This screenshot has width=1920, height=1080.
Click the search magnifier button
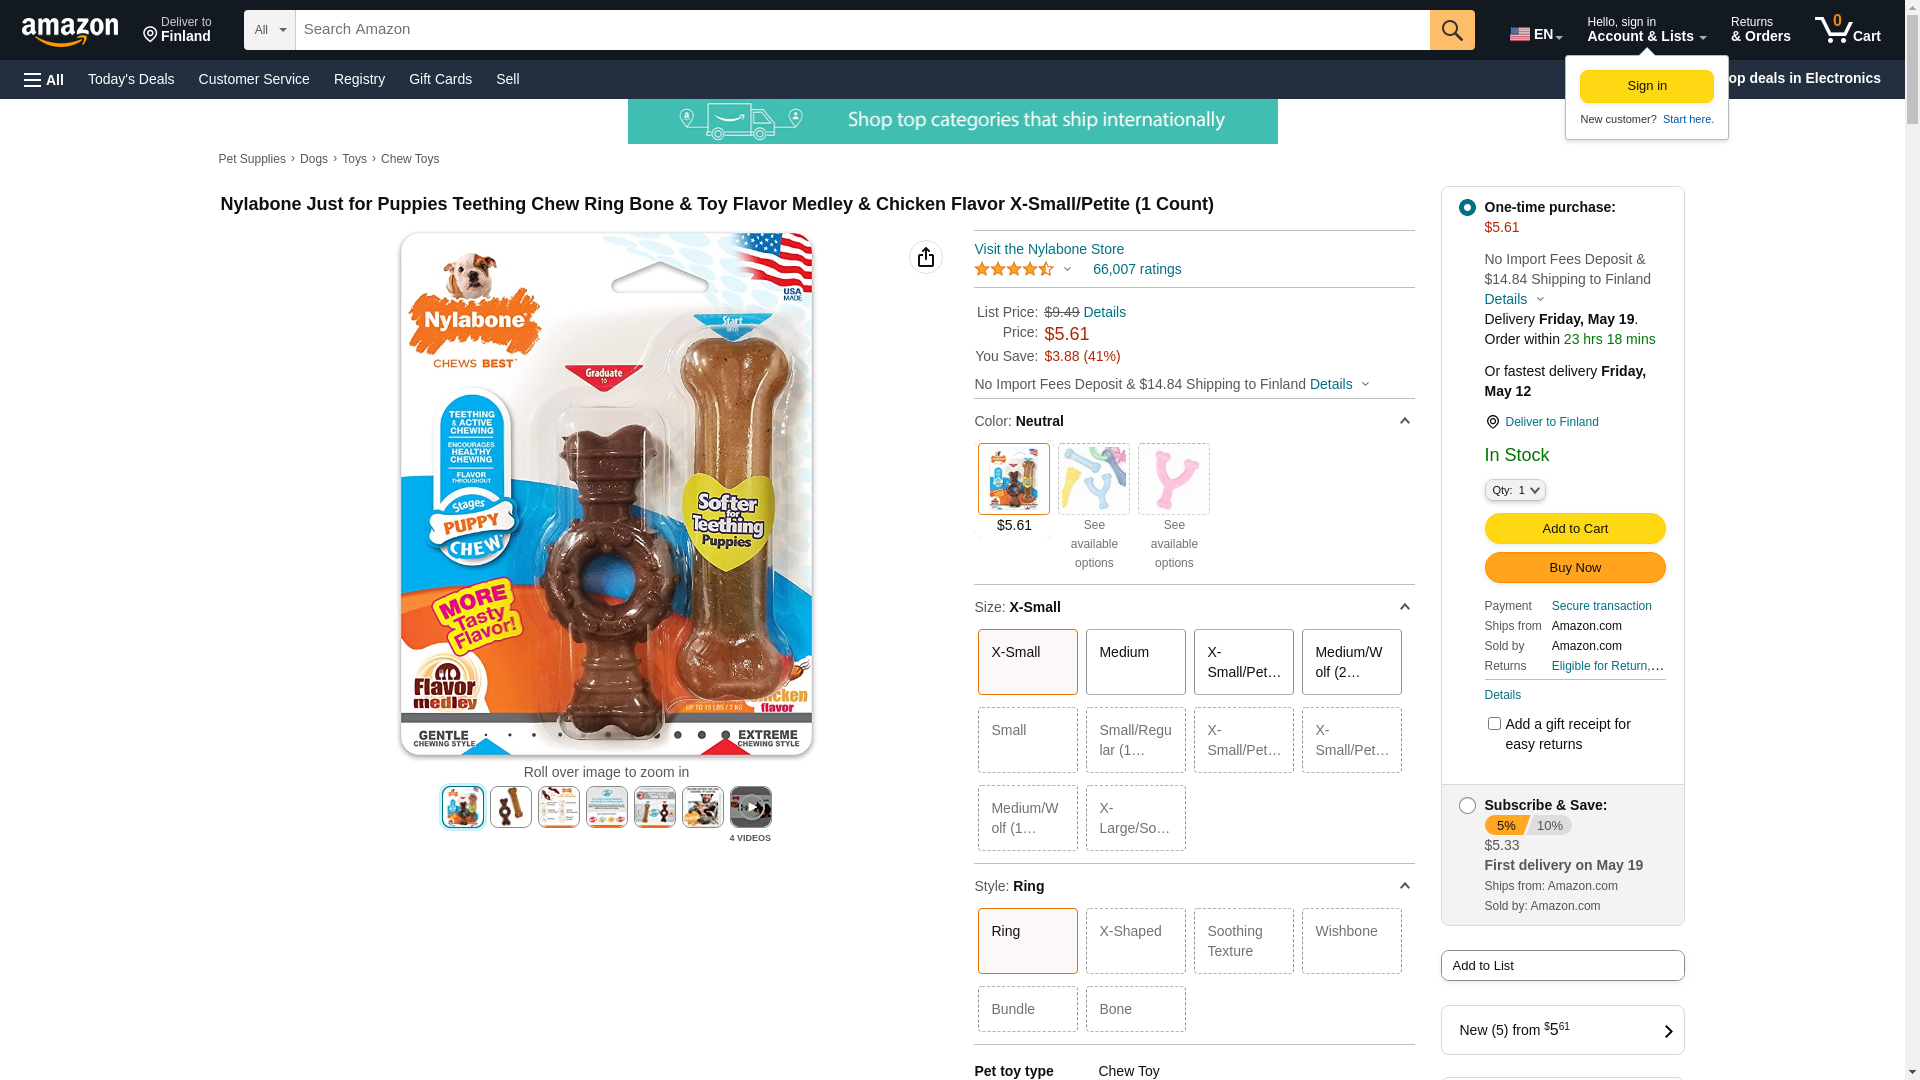tap(1452, 30)
